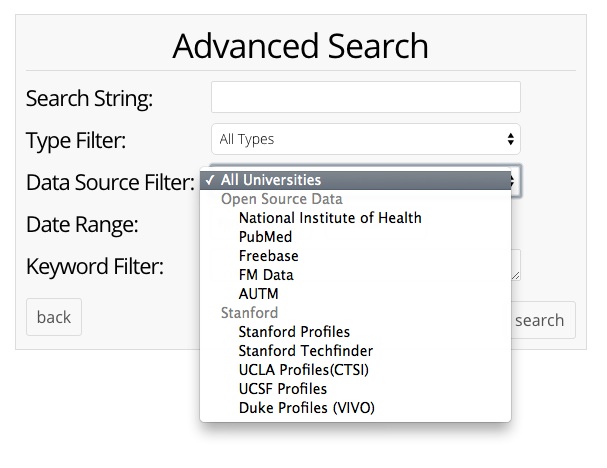
Task: Click the Search String label
Action: pos(89,98)
